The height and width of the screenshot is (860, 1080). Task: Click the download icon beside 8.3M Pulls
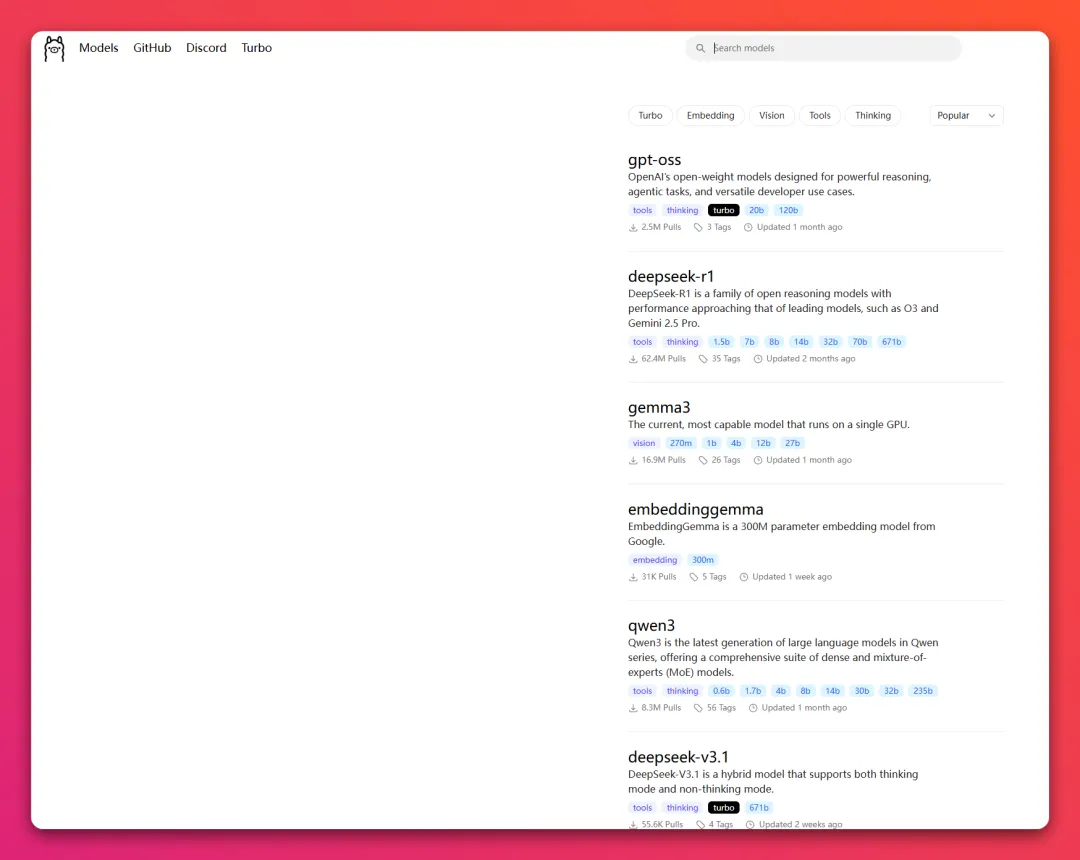point(633,708)
